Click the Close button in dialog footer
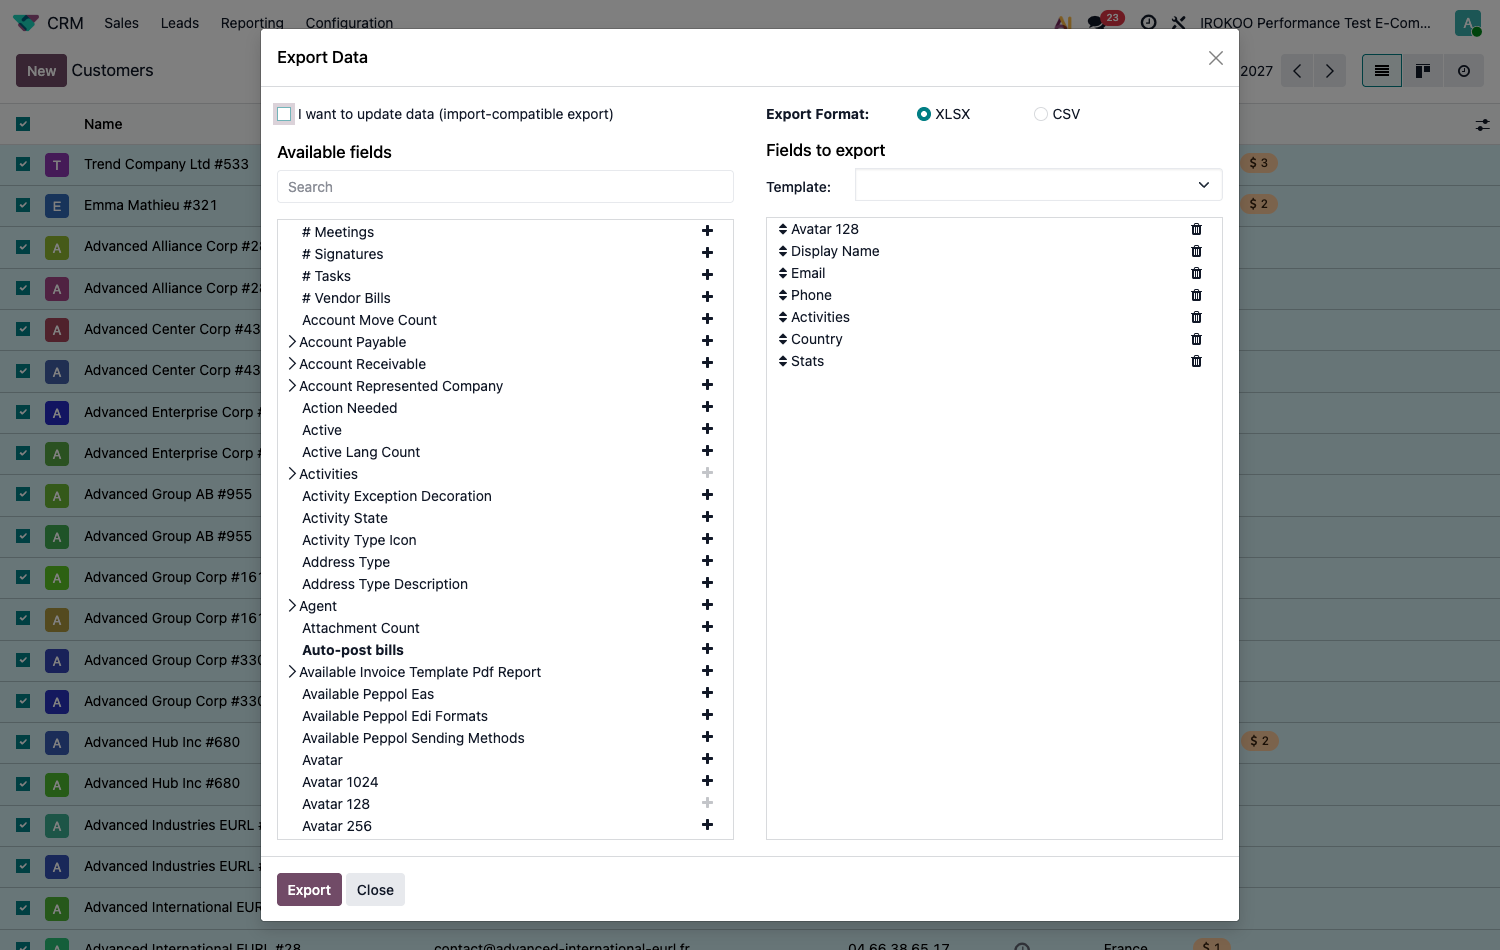This screenshot has height=950, width=1500. [375, 890]
